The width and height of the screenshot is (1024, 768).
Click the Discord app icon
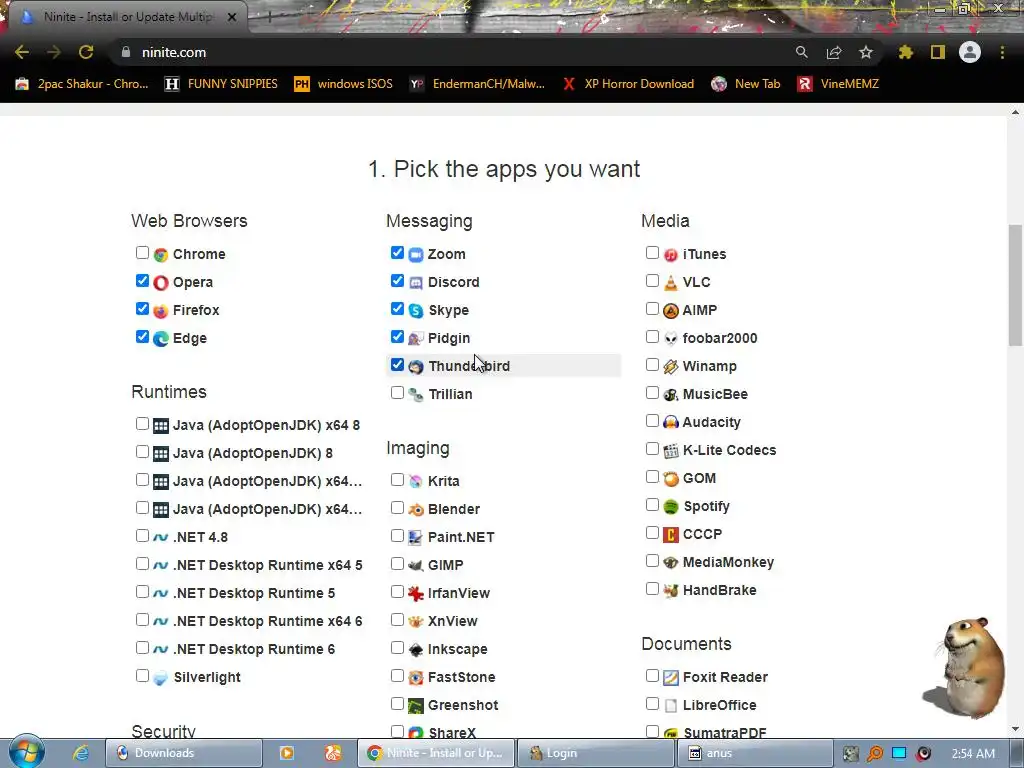(x=416, y=283)
